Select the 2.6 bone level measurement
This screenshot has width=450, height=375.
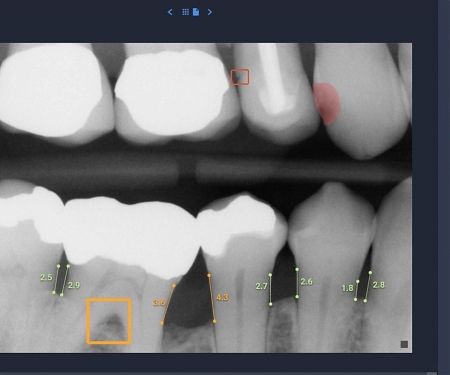click(306, 282)
